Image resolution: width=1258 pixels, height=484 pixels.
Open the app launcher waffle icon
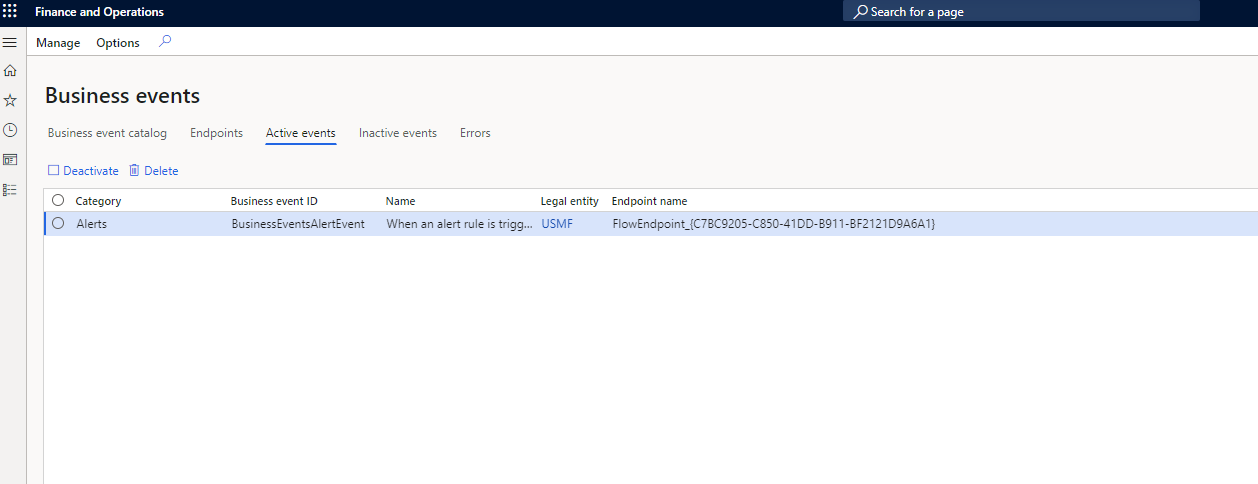(x=10, y=12)
